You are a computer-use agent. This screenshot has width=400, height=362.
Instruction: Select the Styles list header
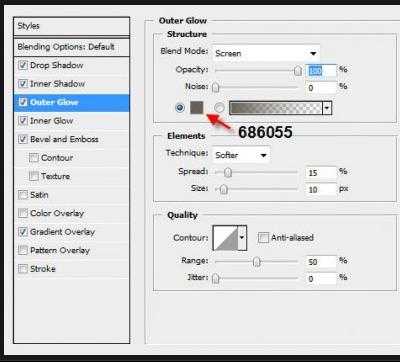point(72,26)
